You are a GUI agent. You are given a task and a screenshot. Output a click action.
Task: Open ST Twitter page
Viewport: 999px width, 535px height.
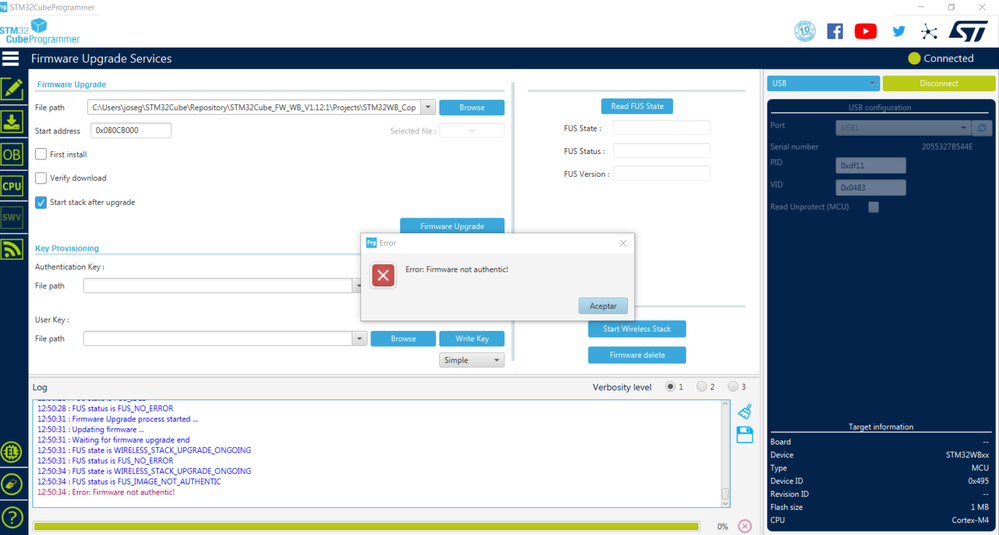click(x=898, y=31)
